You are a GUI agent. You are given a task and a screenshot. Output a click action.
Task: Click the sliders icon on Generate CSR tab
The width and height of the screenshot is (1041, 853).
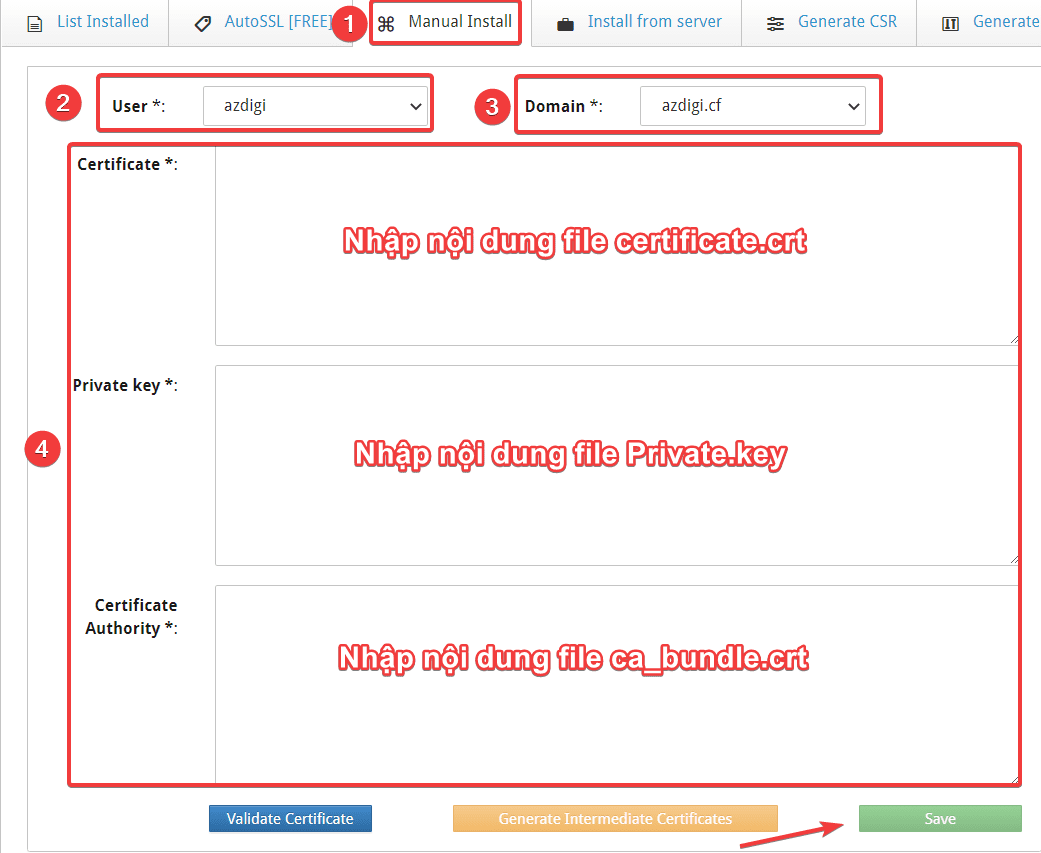775,21
